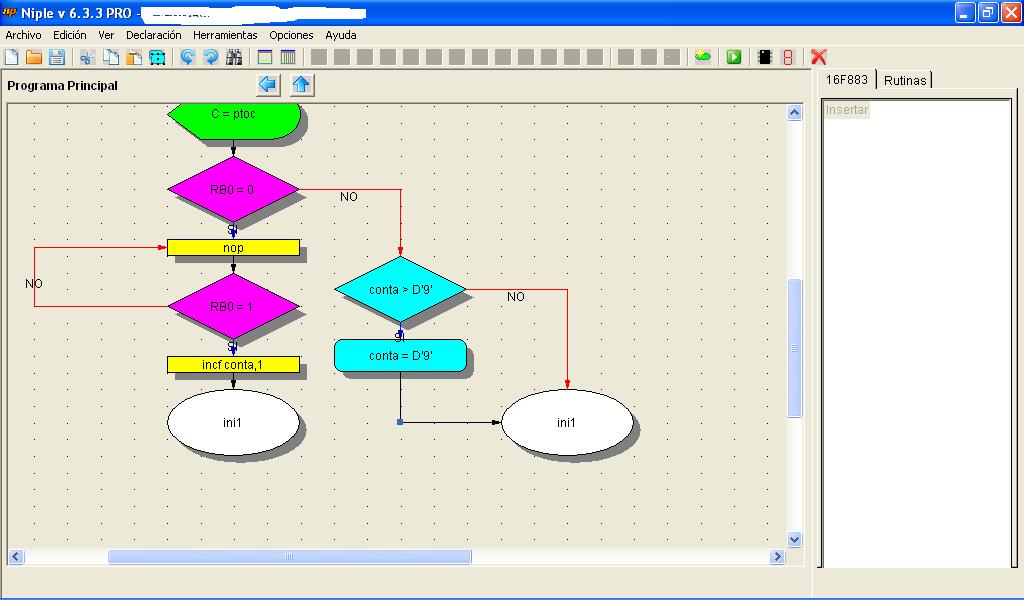Select the yellow 'nop' block
Viewport: 1024px width, 600px height.
[x=233, y=248]
